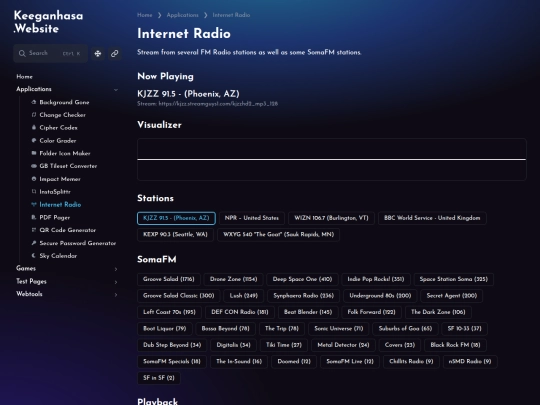Play SomaFM Space Station Soma
Viewport: 540px width, 405px height.
click(x=454, y=279)
